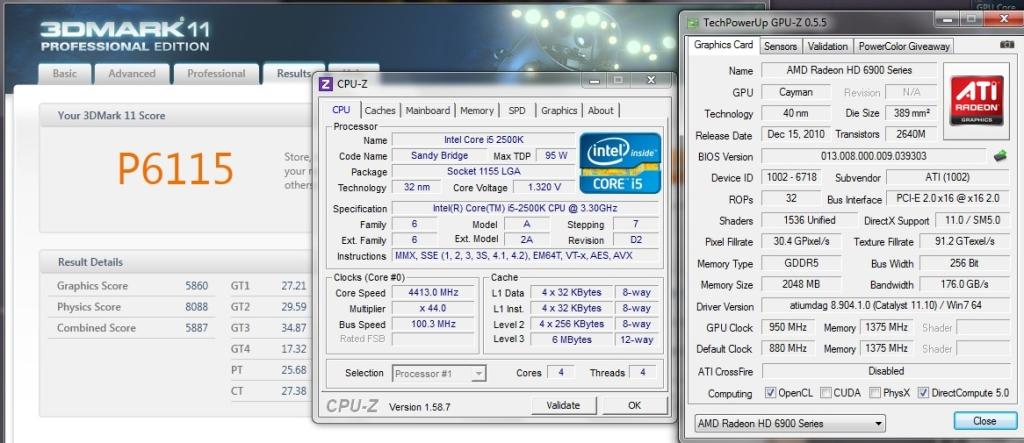Click the Release Date value Dec 15, 2010
Viewport: 1024px width, 443px height.
click(x=795, y=135)
